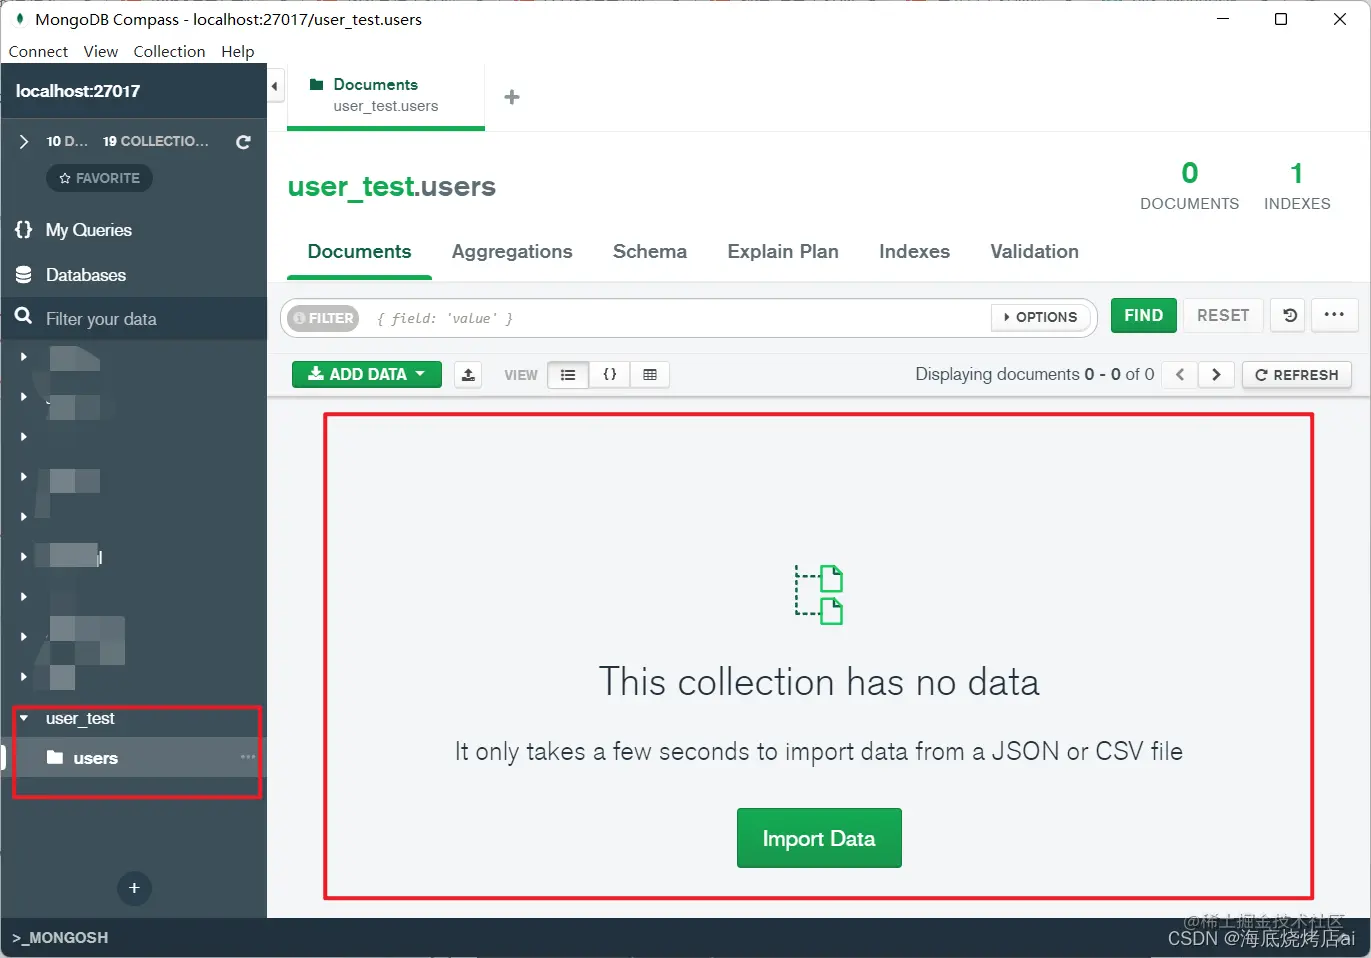Switch to the Aggregations tab
1371x958 pixels.
512,252
